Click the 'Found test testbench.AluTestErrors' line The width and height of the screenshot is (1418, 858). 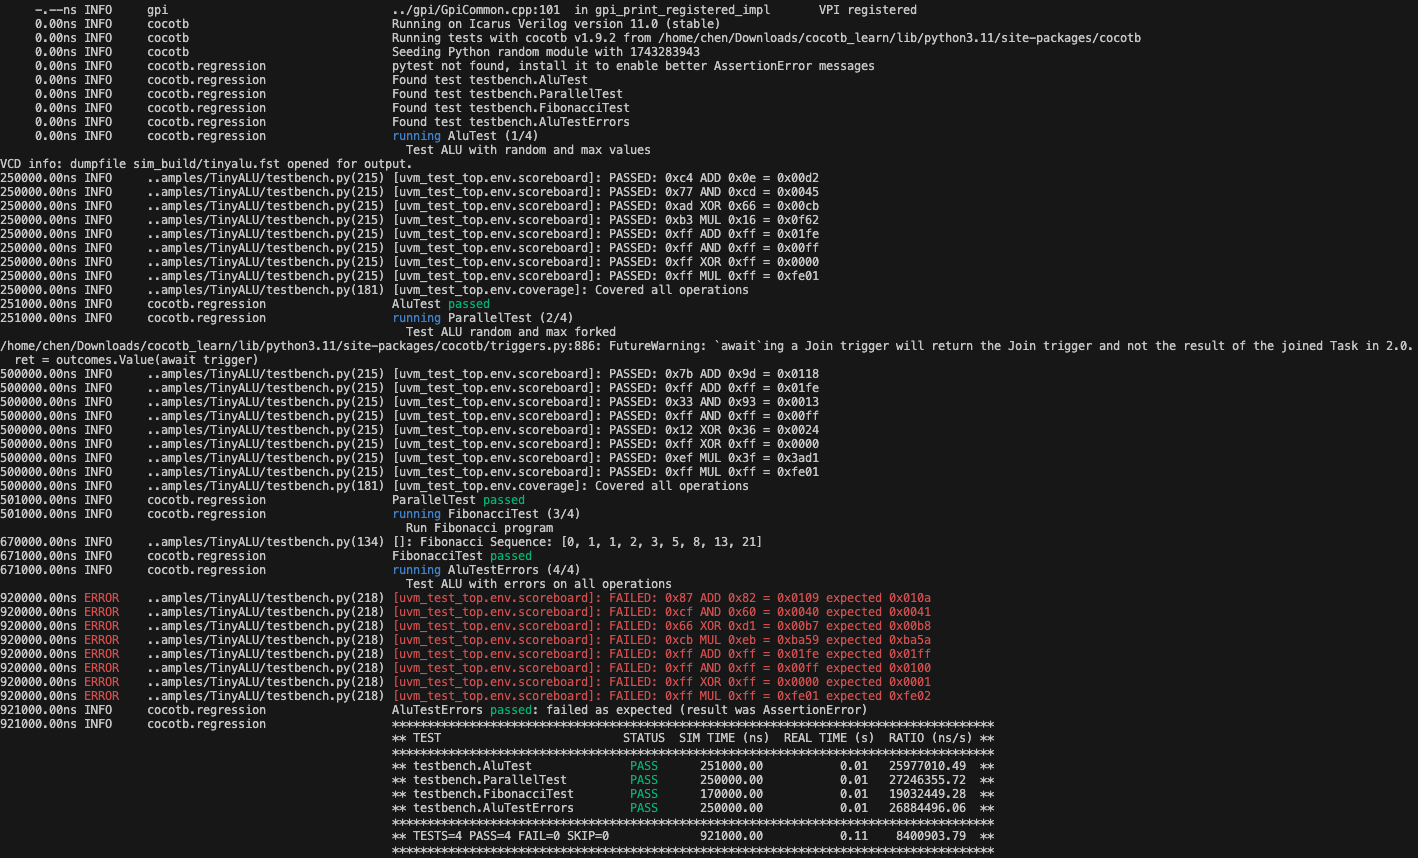[511, 122]
